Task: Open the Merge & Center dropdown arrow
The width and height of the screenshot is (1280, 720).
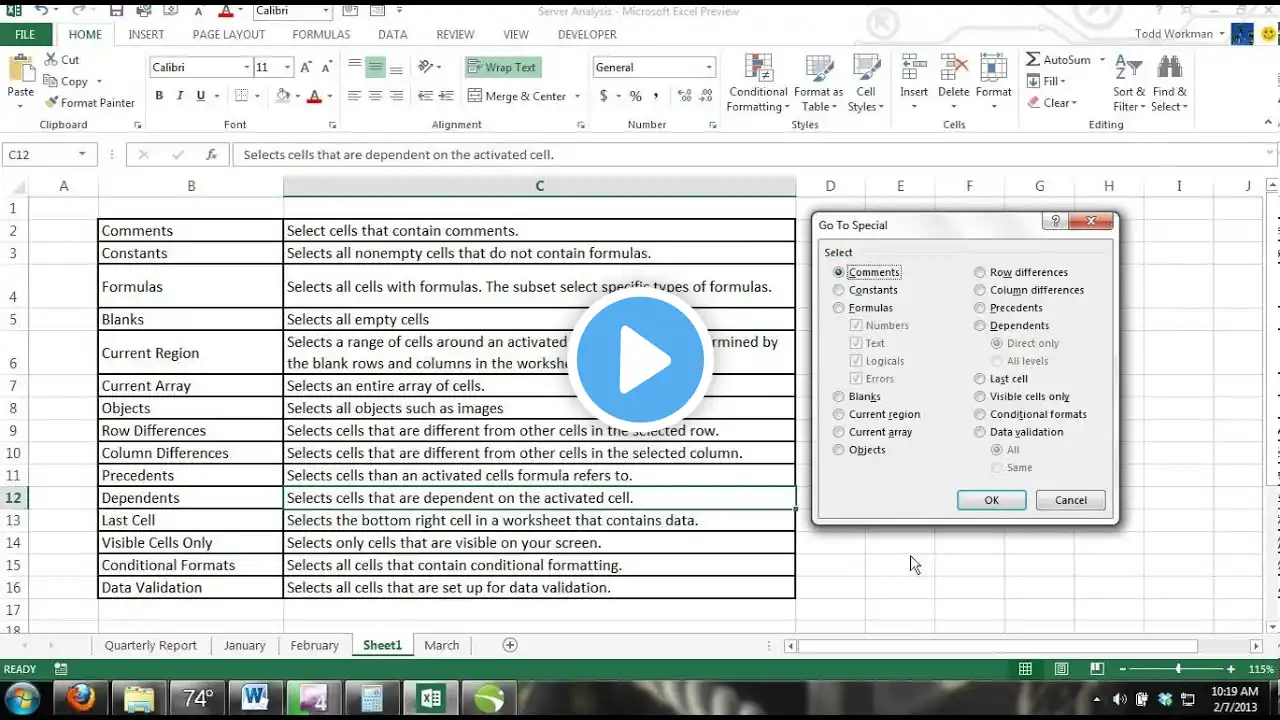Action: pos(577,97)
